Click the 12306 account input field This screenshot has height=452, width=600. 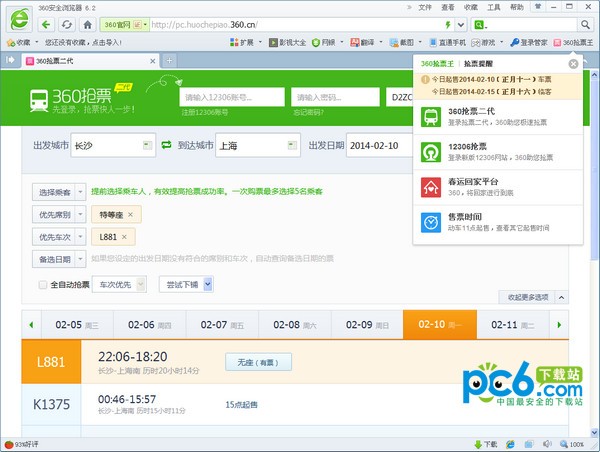pos(231,97)
